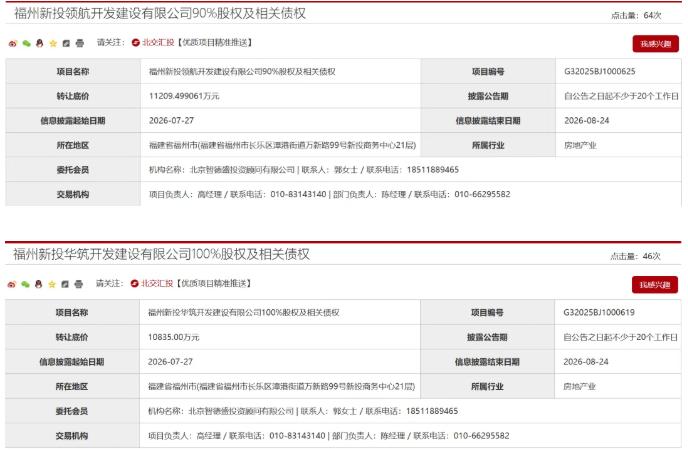Star the 华筑 listing as favorite
This screenshot has width=688, height=454.
(52, 284)
